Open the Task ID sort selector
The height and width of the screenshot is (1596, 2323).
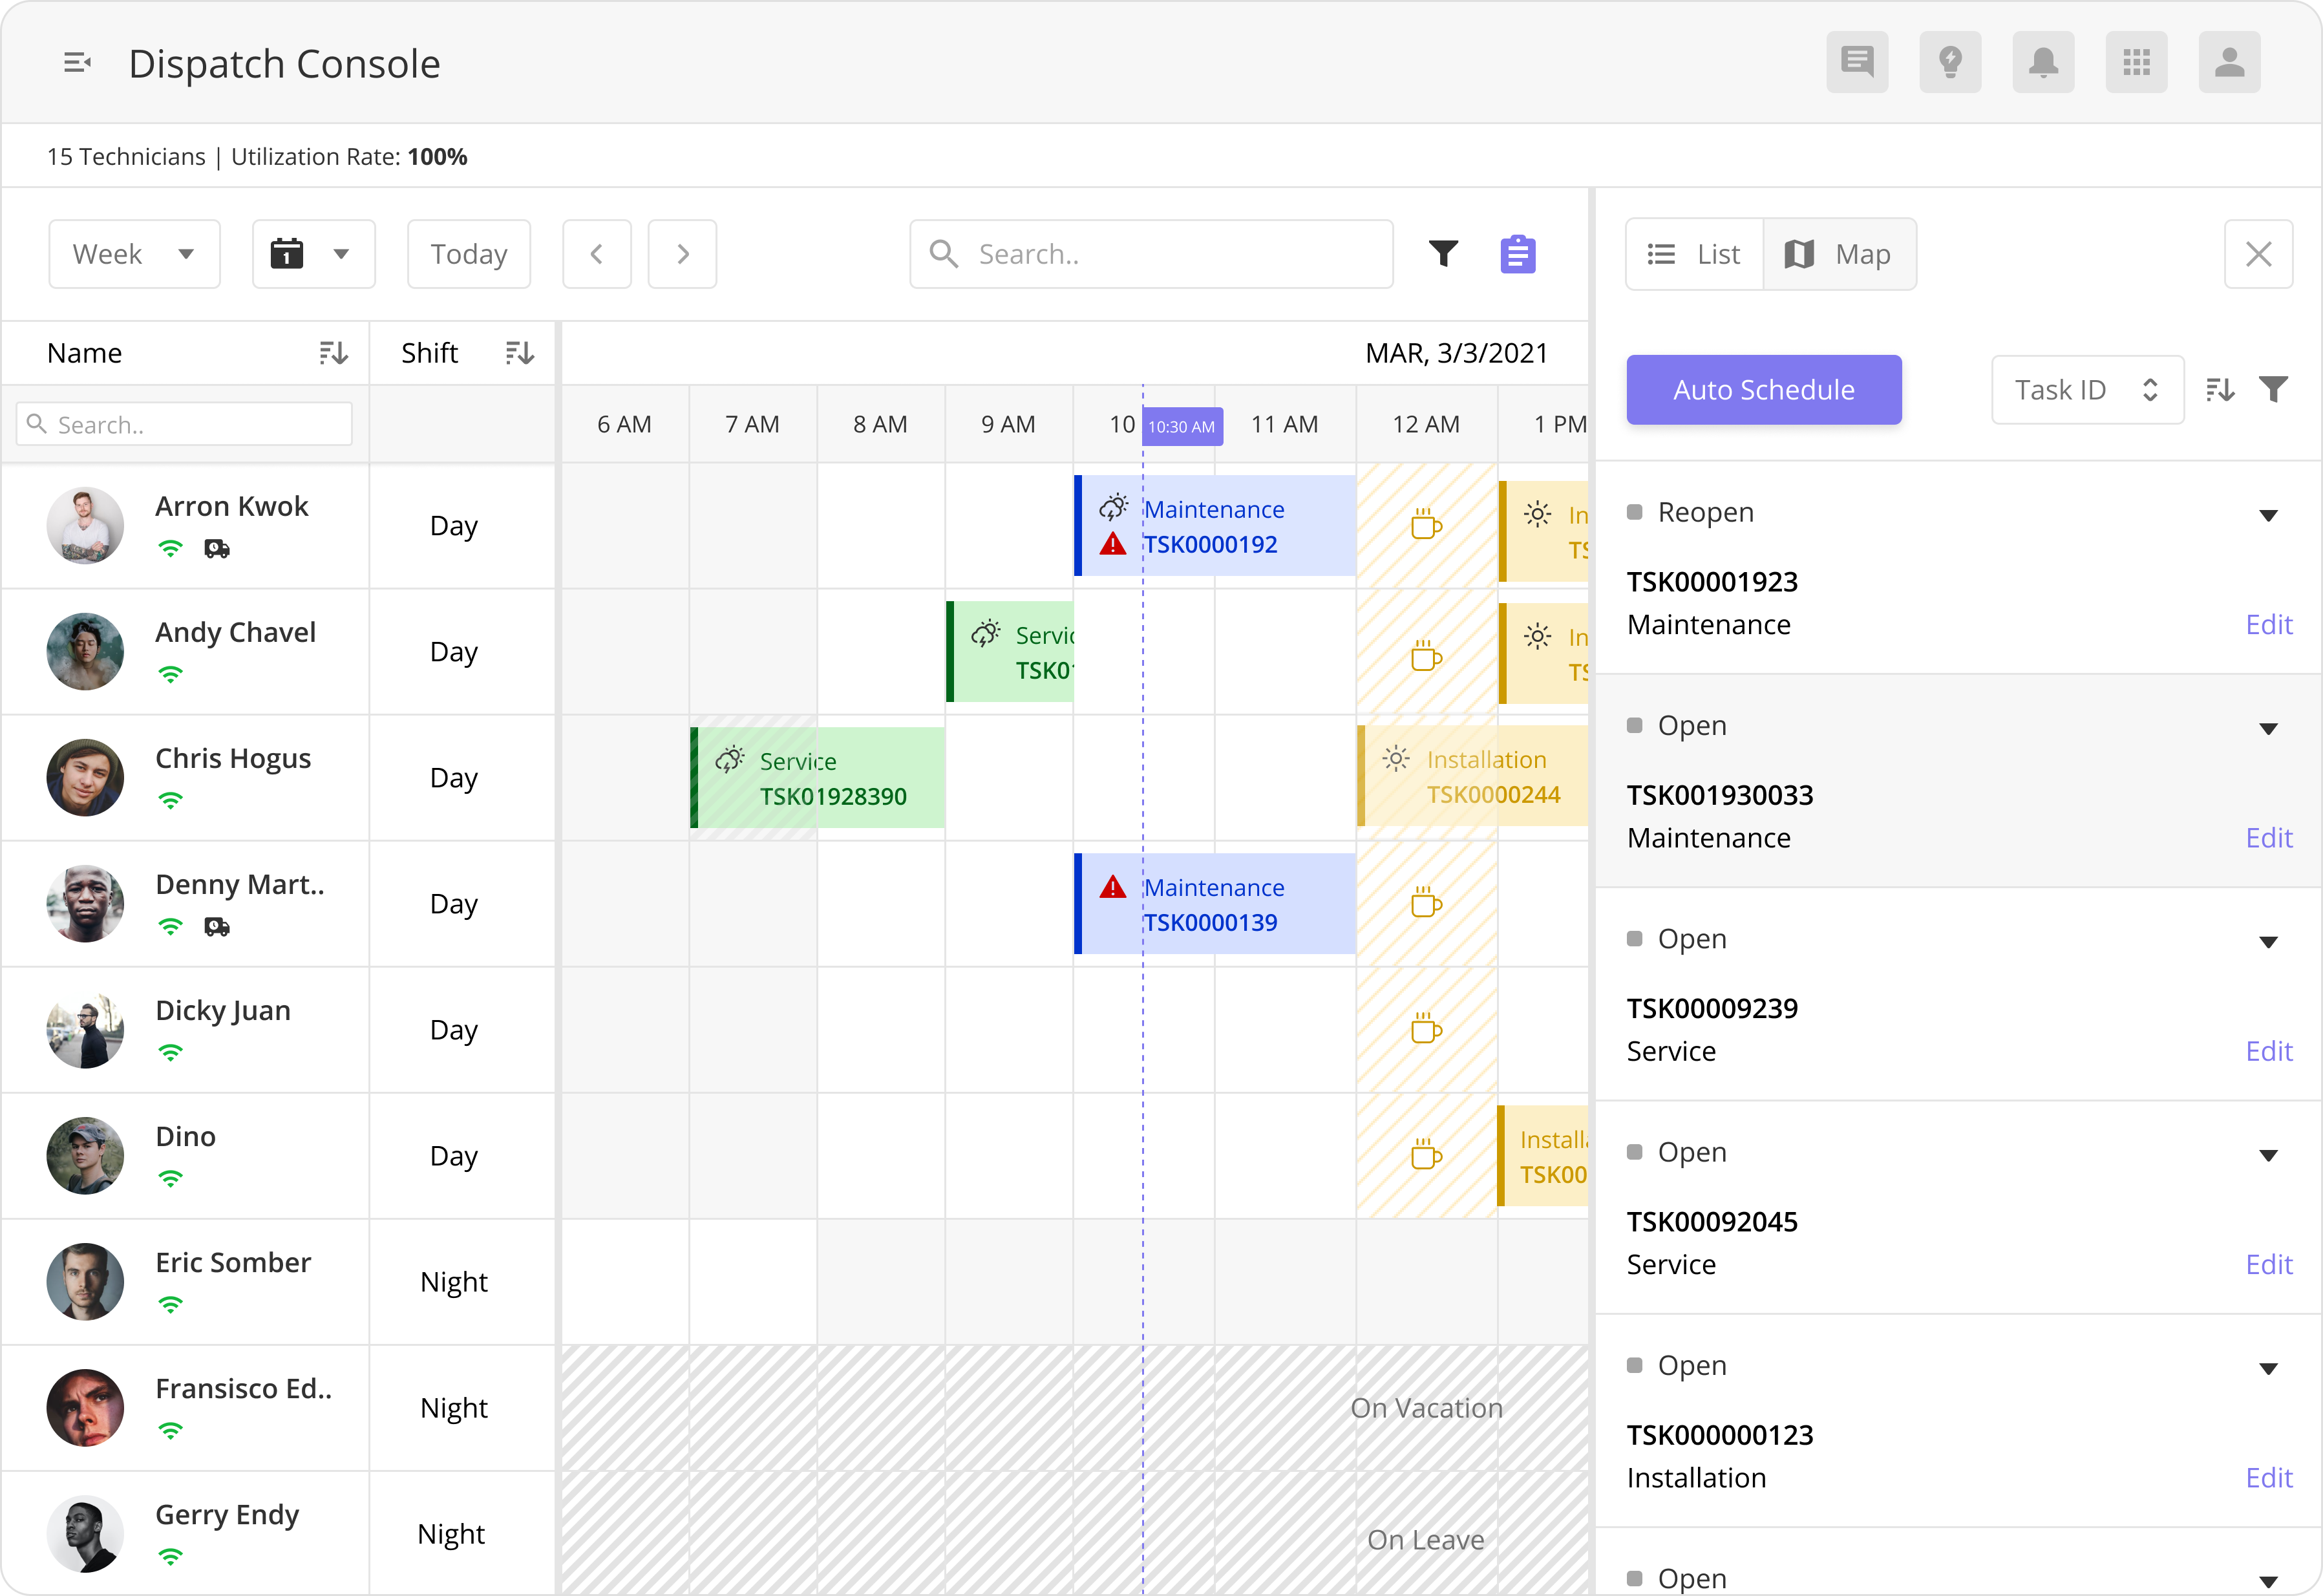tap(2088, 390)
